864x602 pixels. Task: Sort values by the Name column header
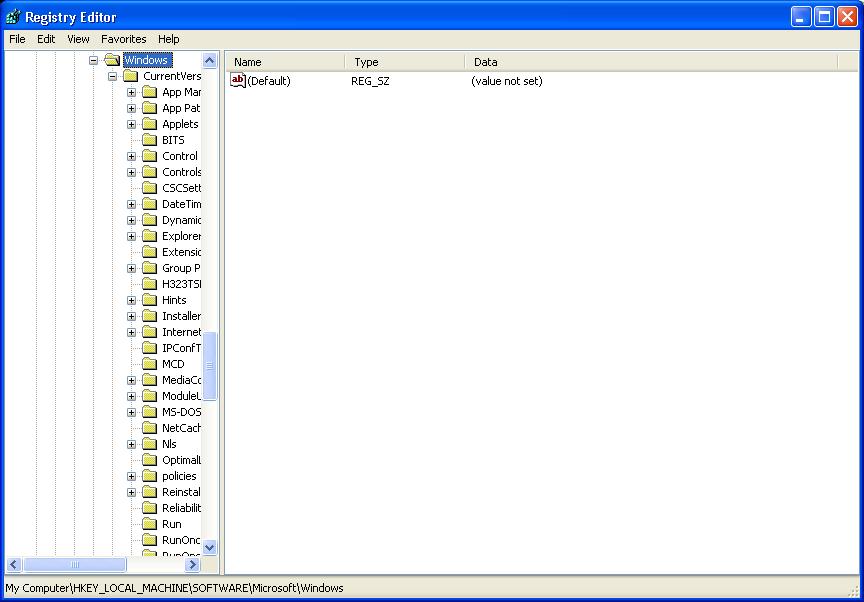click(285, 62)
